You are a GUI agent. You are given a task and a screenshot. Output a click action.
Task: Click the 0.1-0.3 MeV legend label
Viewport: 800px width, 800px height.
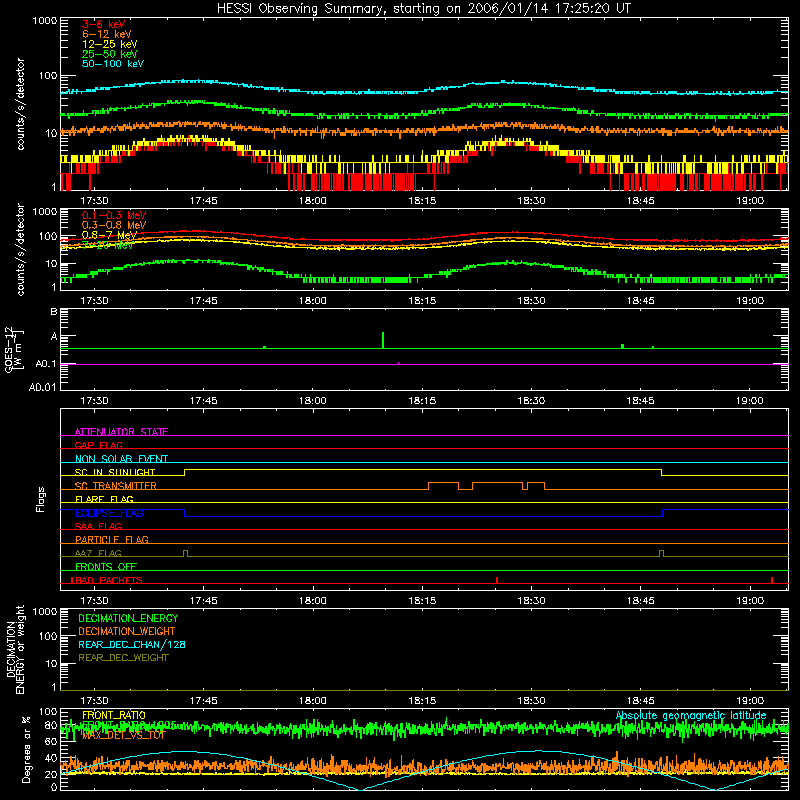click(x=114, y=215)
